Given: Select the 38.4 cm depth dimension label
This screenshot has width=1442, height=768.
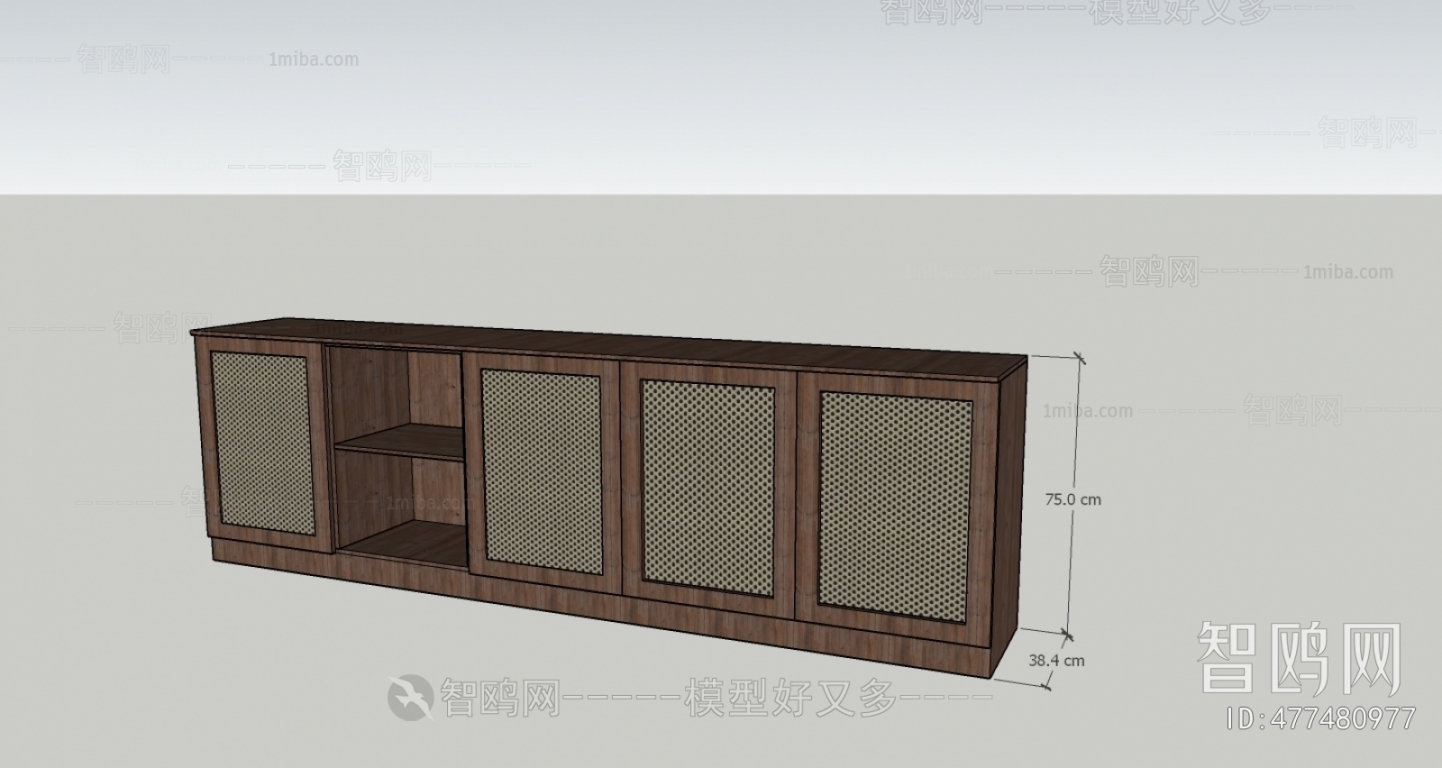Looking at the screenshot, I should point(1056,660).
